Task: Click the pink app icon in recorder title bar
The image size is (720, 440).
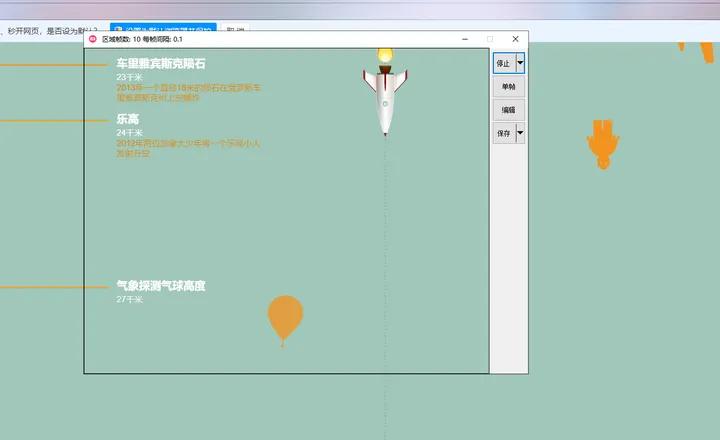Action: click(x=93, y=39)
